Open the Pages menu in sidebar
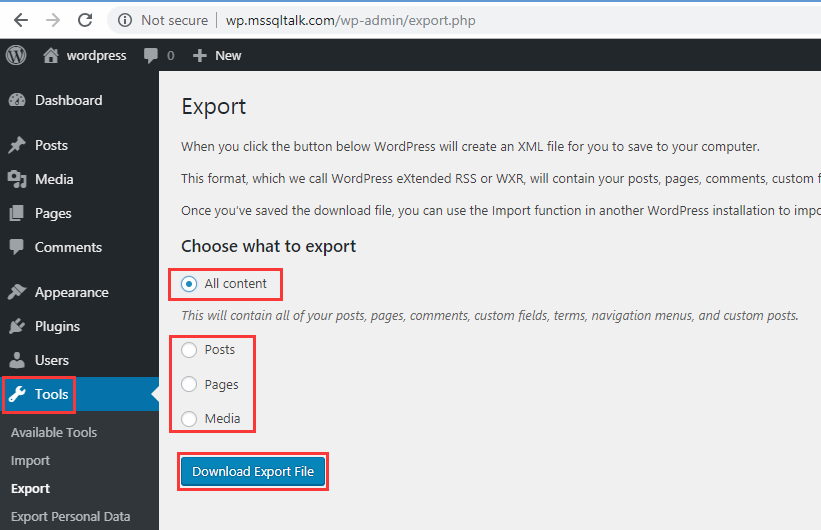The image size is (821, 530). (x=53, y=213)
